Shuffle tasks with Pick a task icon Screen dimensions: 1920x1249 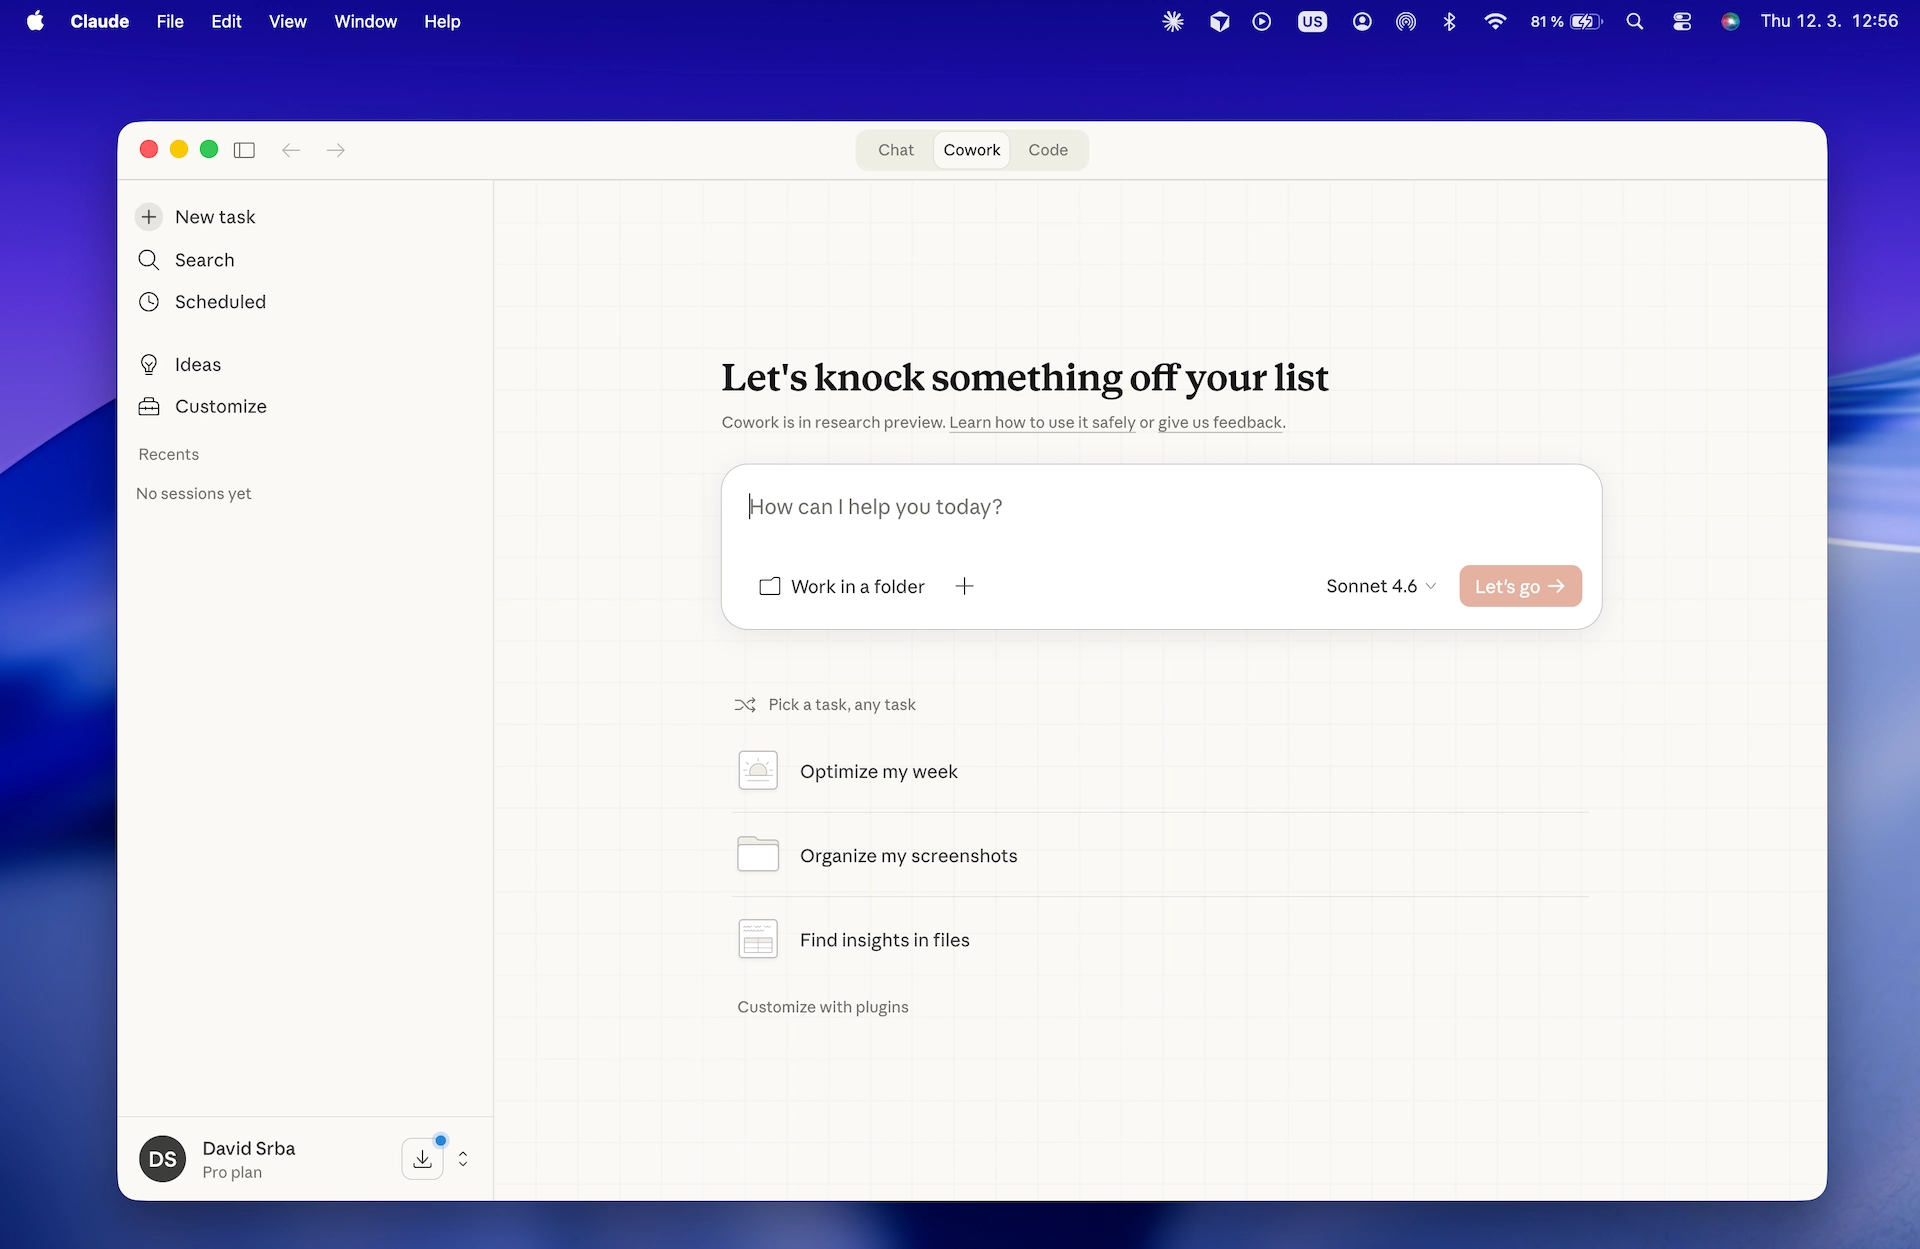(745, 705)
